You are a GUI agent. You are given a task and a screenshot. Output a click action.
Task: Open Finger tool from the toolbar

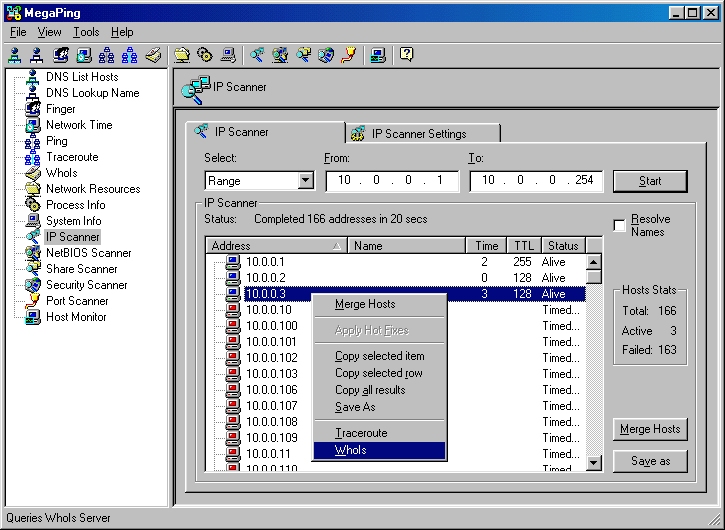[x=61, y=55]
